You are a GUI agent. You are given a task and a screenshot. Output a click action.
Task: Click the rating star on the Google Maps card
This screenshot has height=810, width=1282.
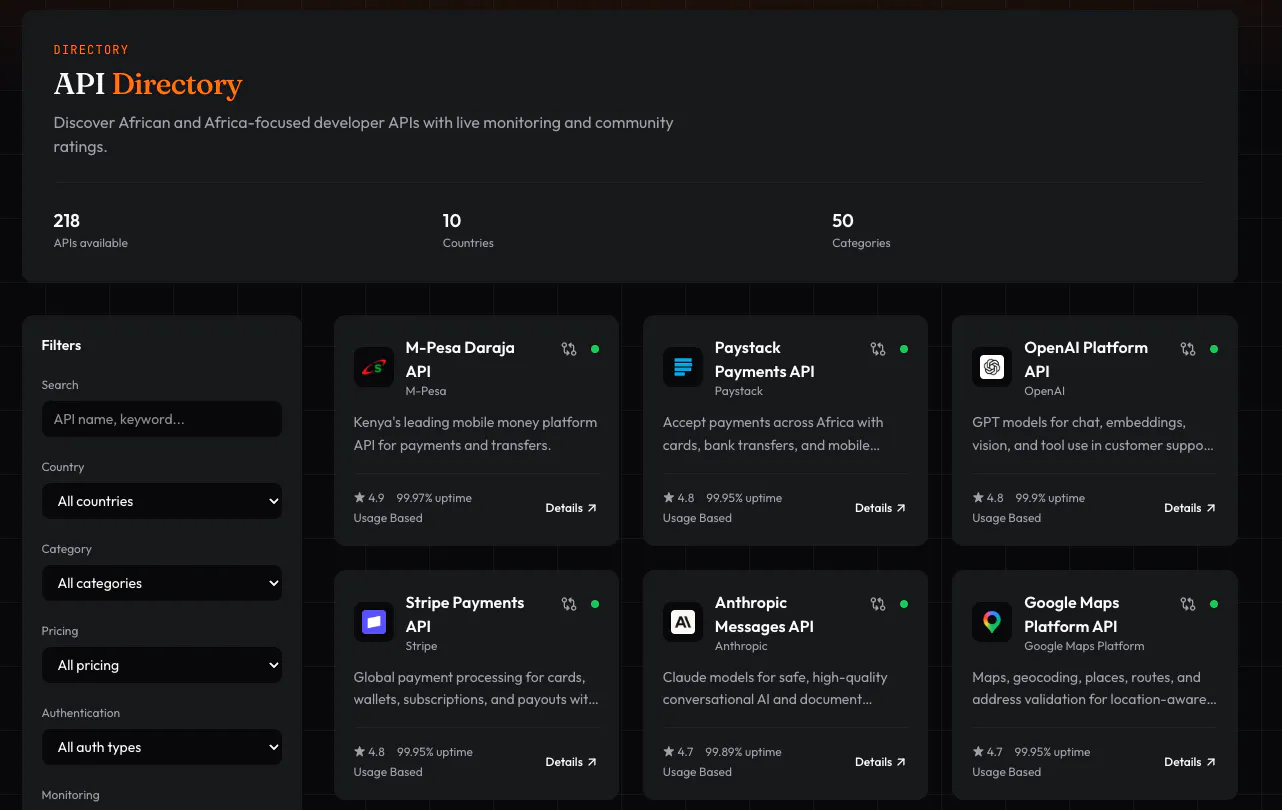pos(978,751)
